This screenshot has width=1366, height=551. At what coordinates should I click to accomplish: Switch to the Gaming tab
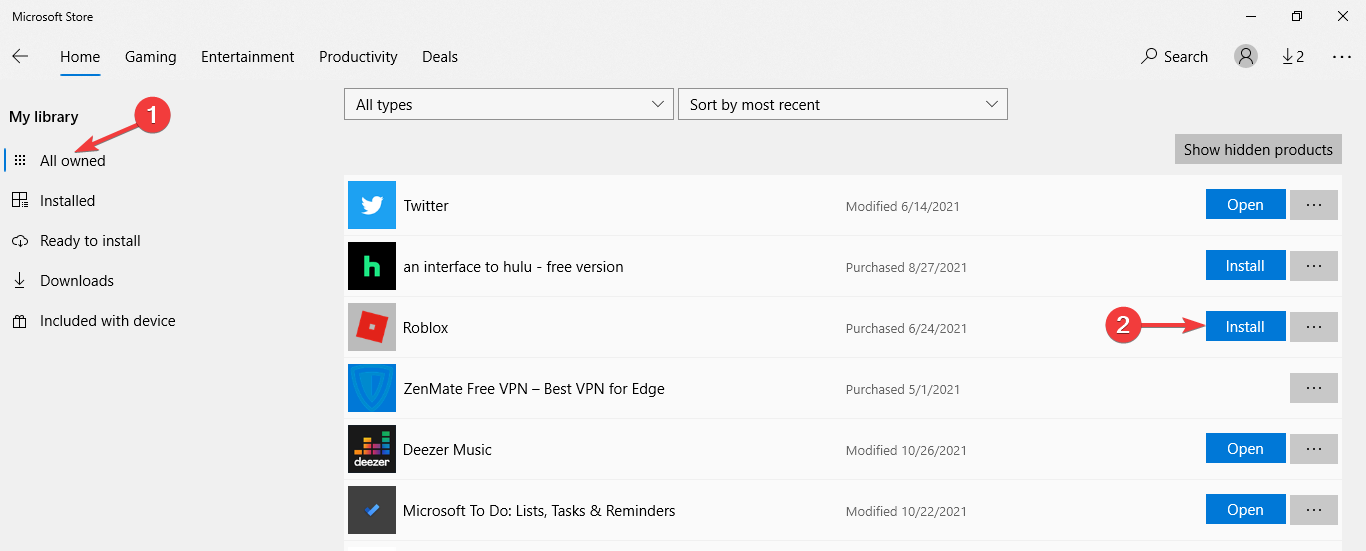150,57
